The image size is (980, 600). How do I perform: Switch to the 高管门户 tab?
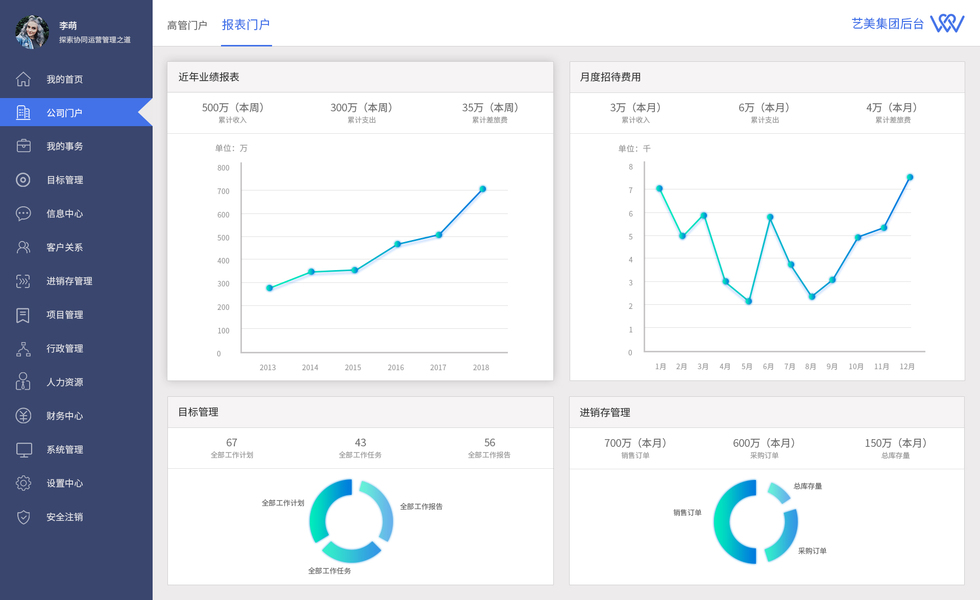click(x=187, y=25)
